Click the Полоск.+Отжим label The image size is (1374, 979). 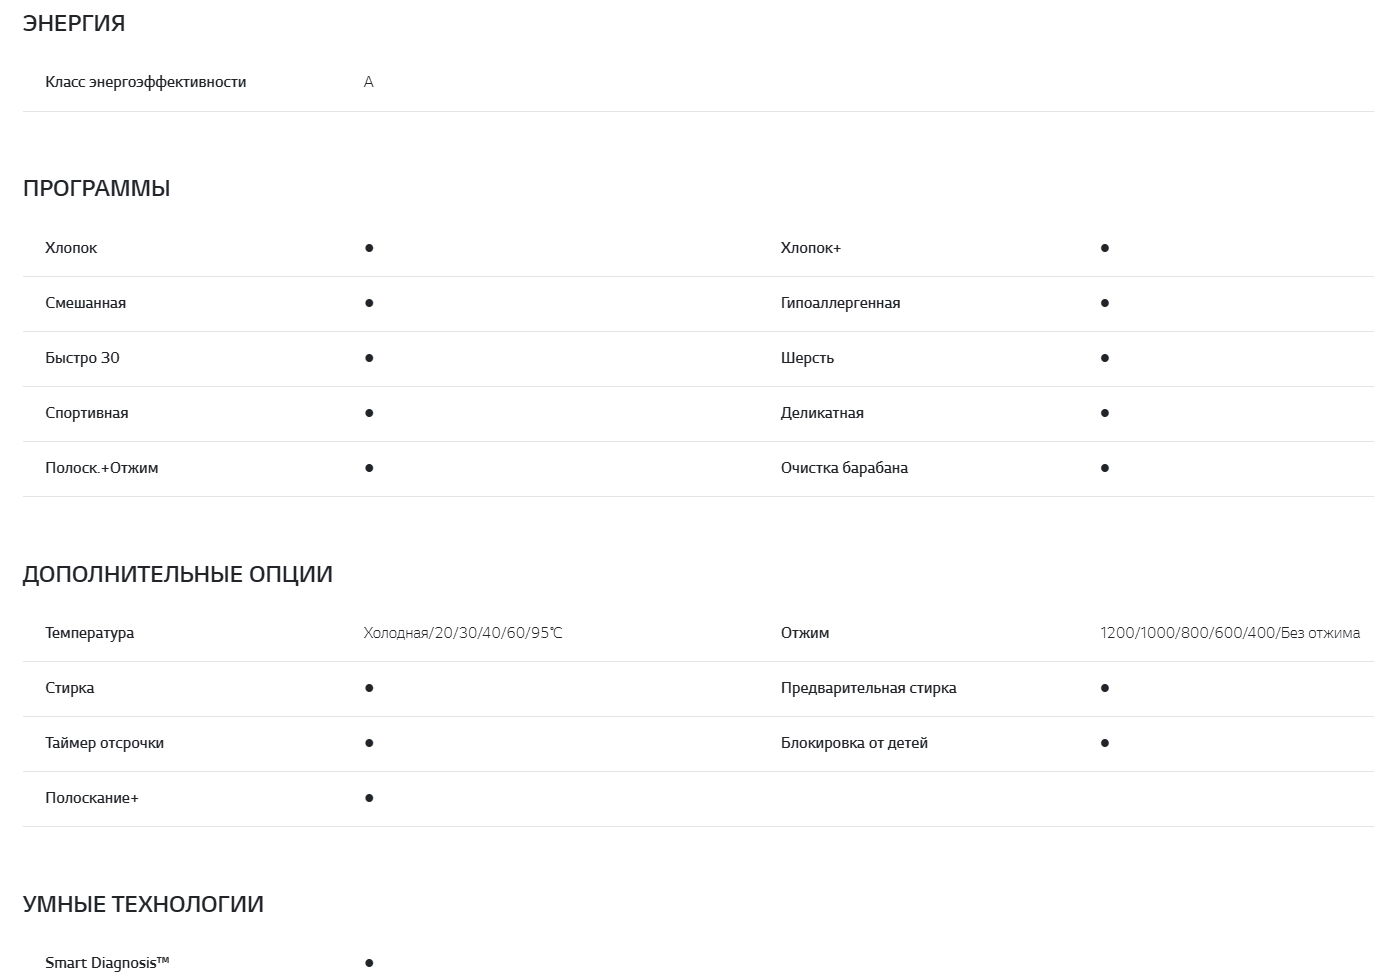coord(101,468)
